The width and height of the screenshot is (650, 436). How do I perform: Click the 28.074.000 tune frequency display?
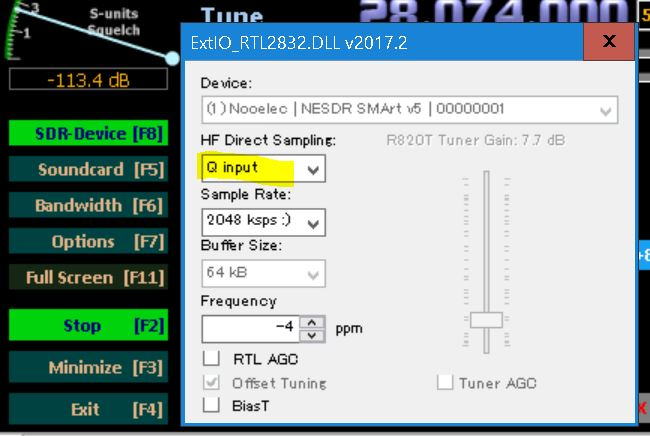[495, 11]
